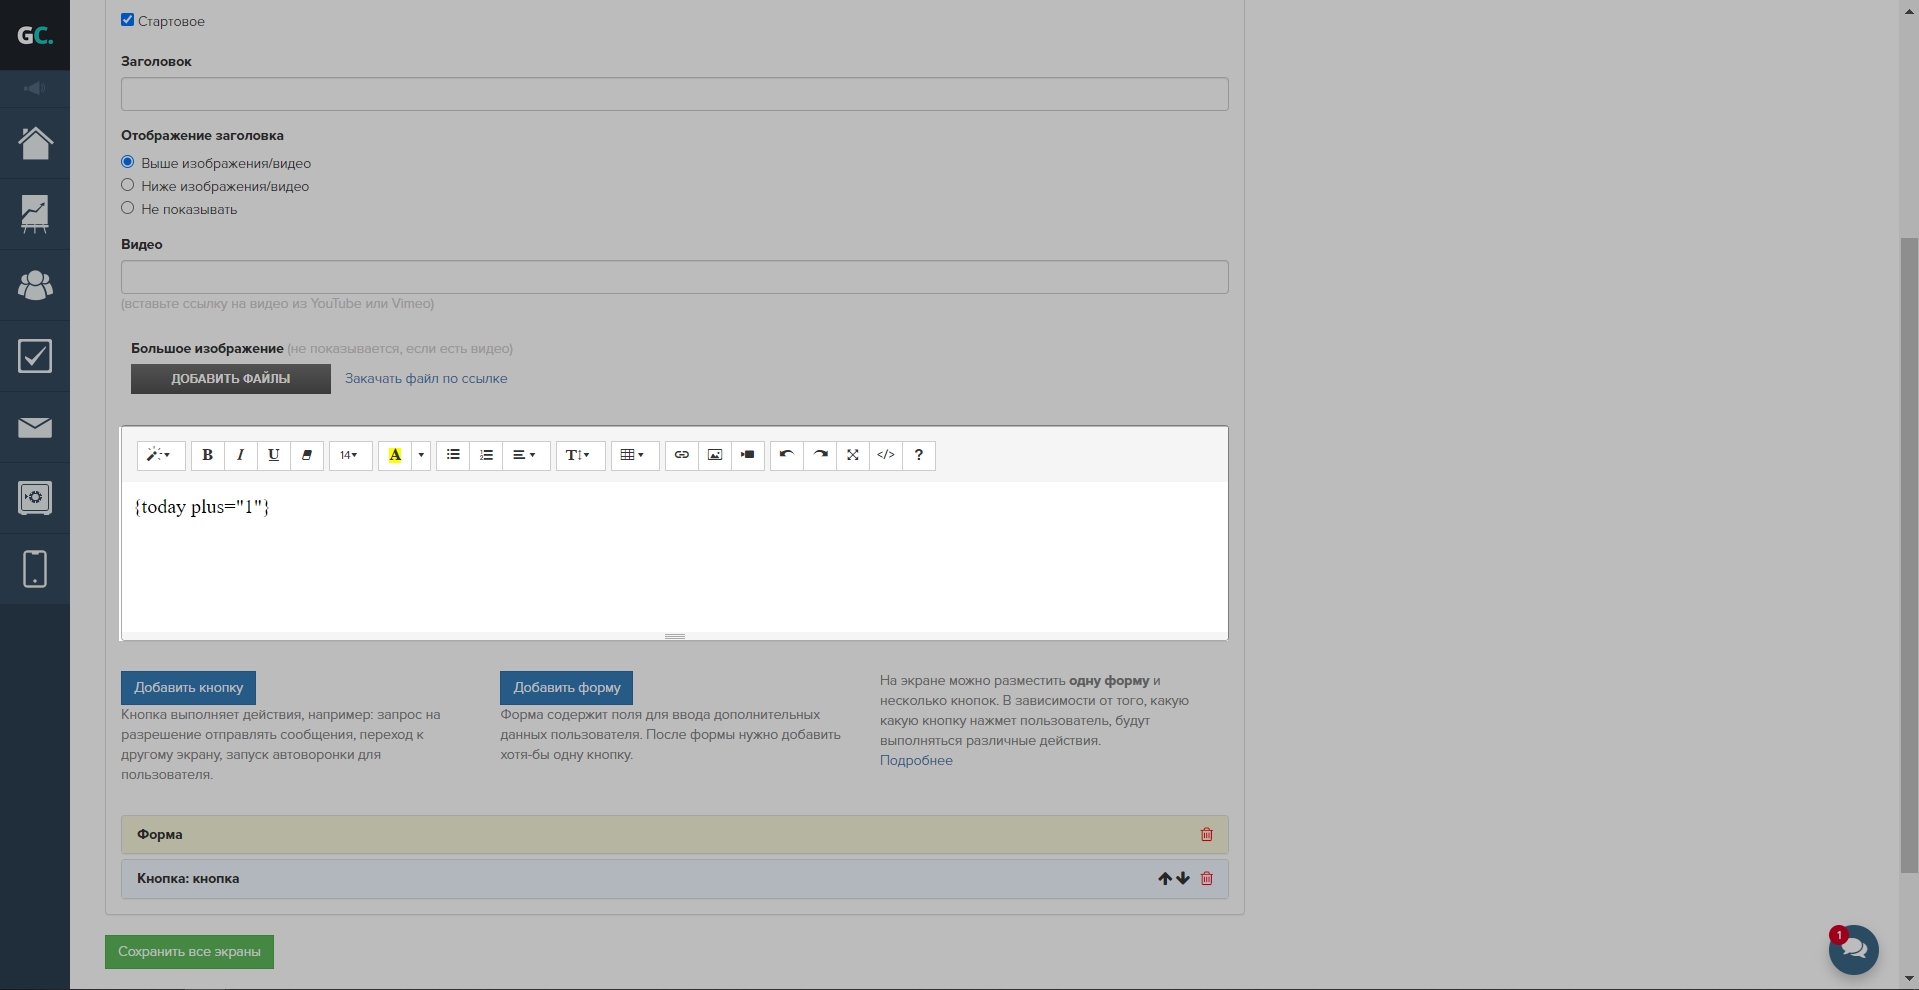1919x990 pixels.
Task: Follow the Закачать файл по ссылке link
Action: (426, 378)
